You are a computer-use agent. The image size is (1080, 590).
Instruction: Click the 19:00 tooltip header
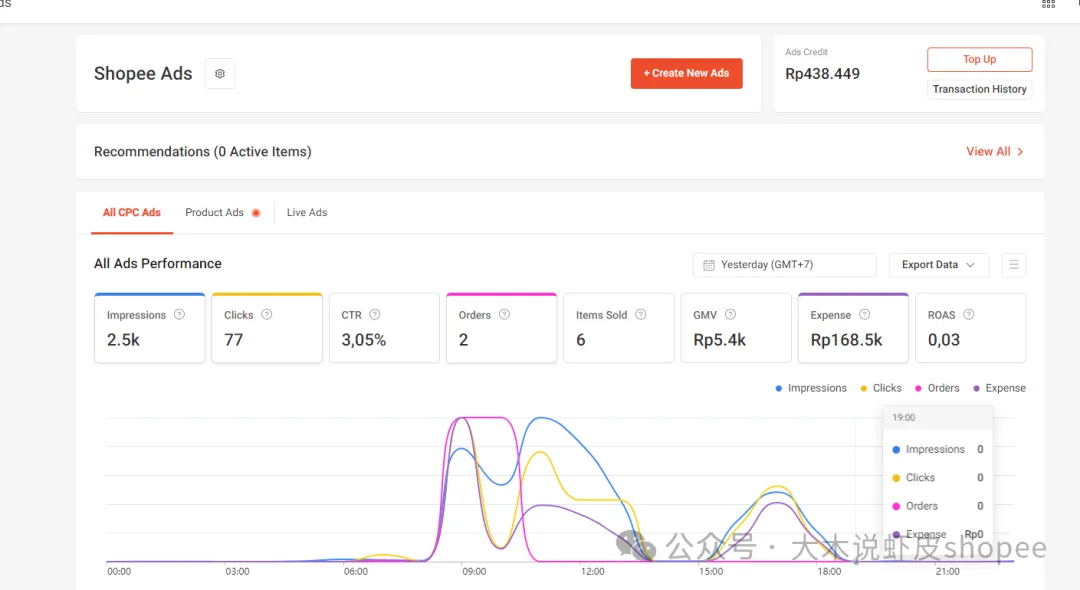click(x=904, y=418)
